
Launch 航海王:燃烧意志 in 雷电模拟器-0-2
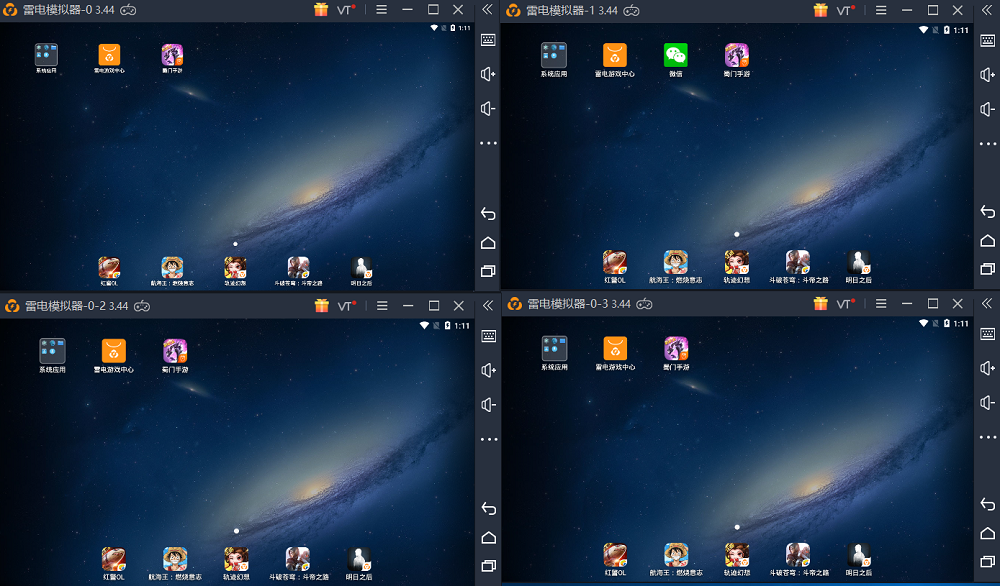point(175,559)
